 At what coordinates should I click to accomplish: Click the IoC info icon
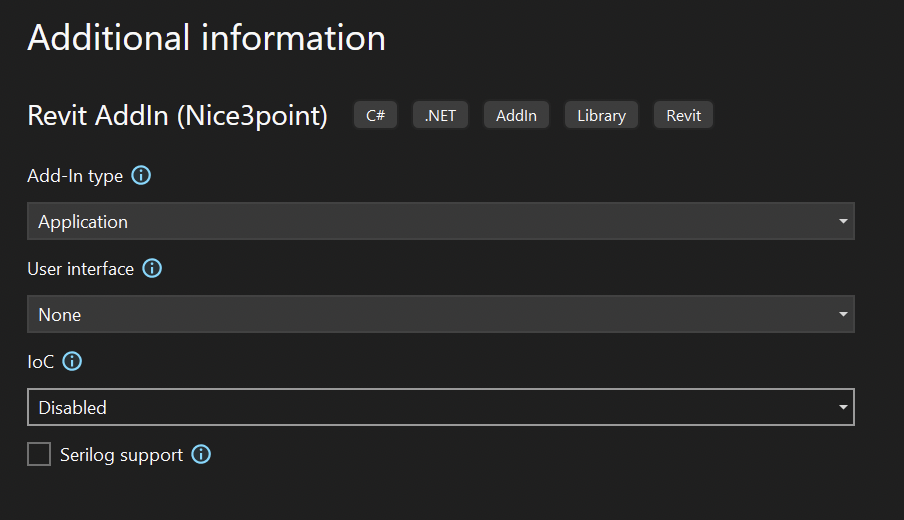[73, 362]
